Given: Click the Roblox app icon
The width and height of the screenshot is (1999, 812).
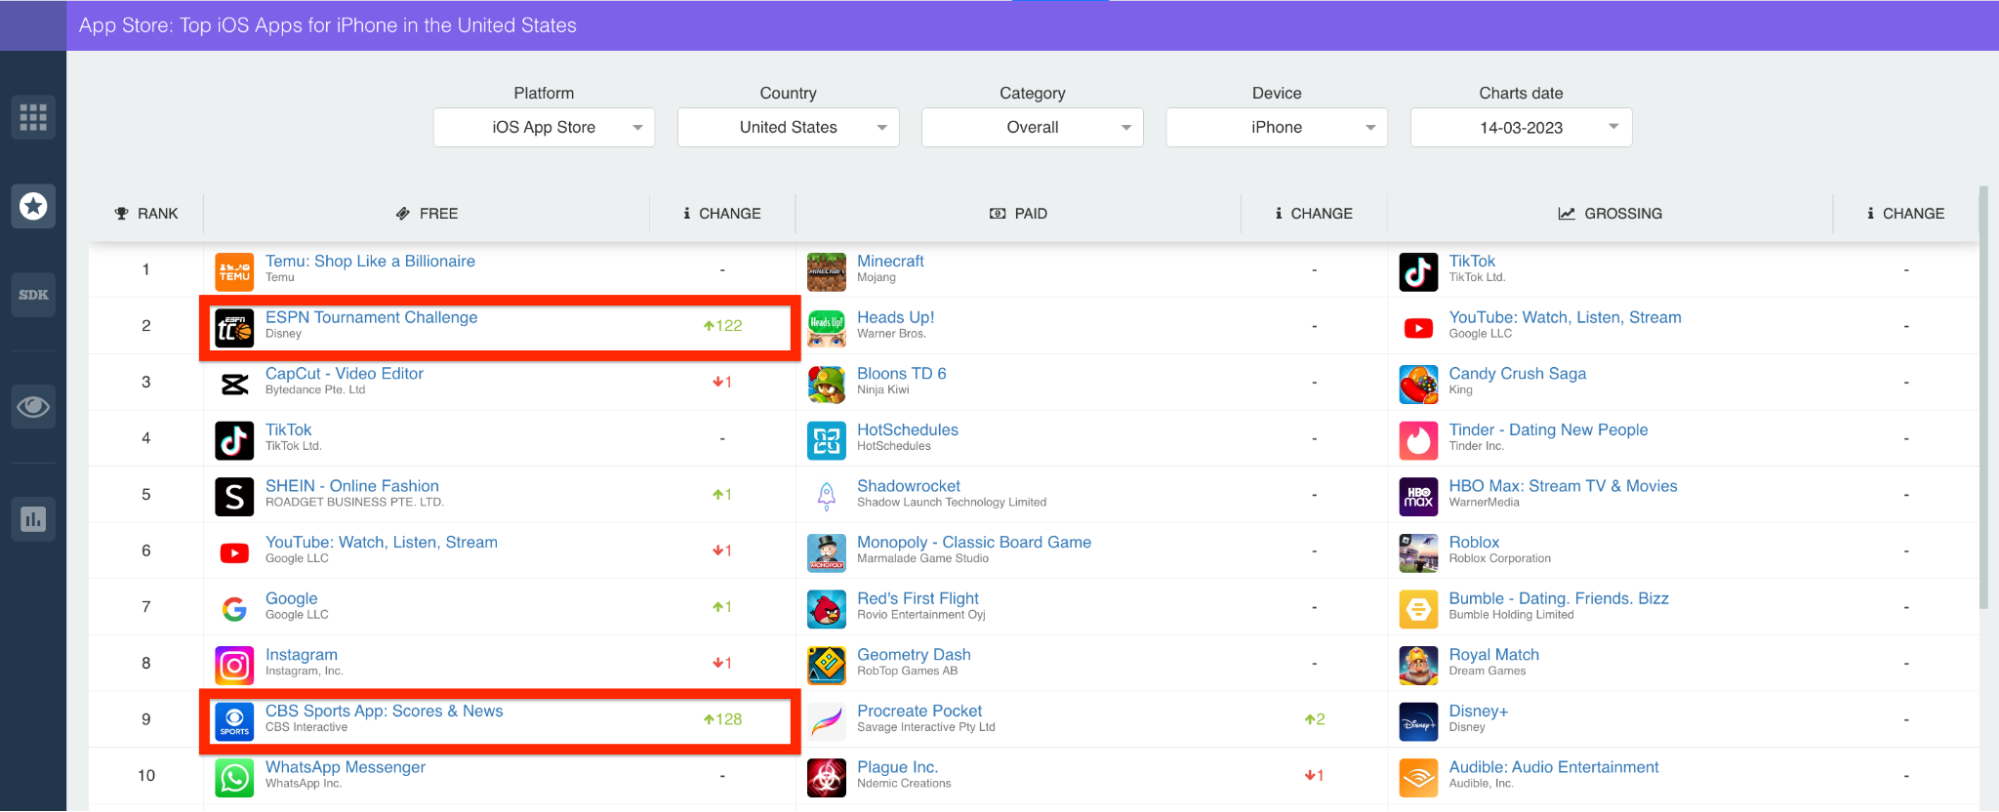Looking at the screenshot, I should coord(1418,552).
